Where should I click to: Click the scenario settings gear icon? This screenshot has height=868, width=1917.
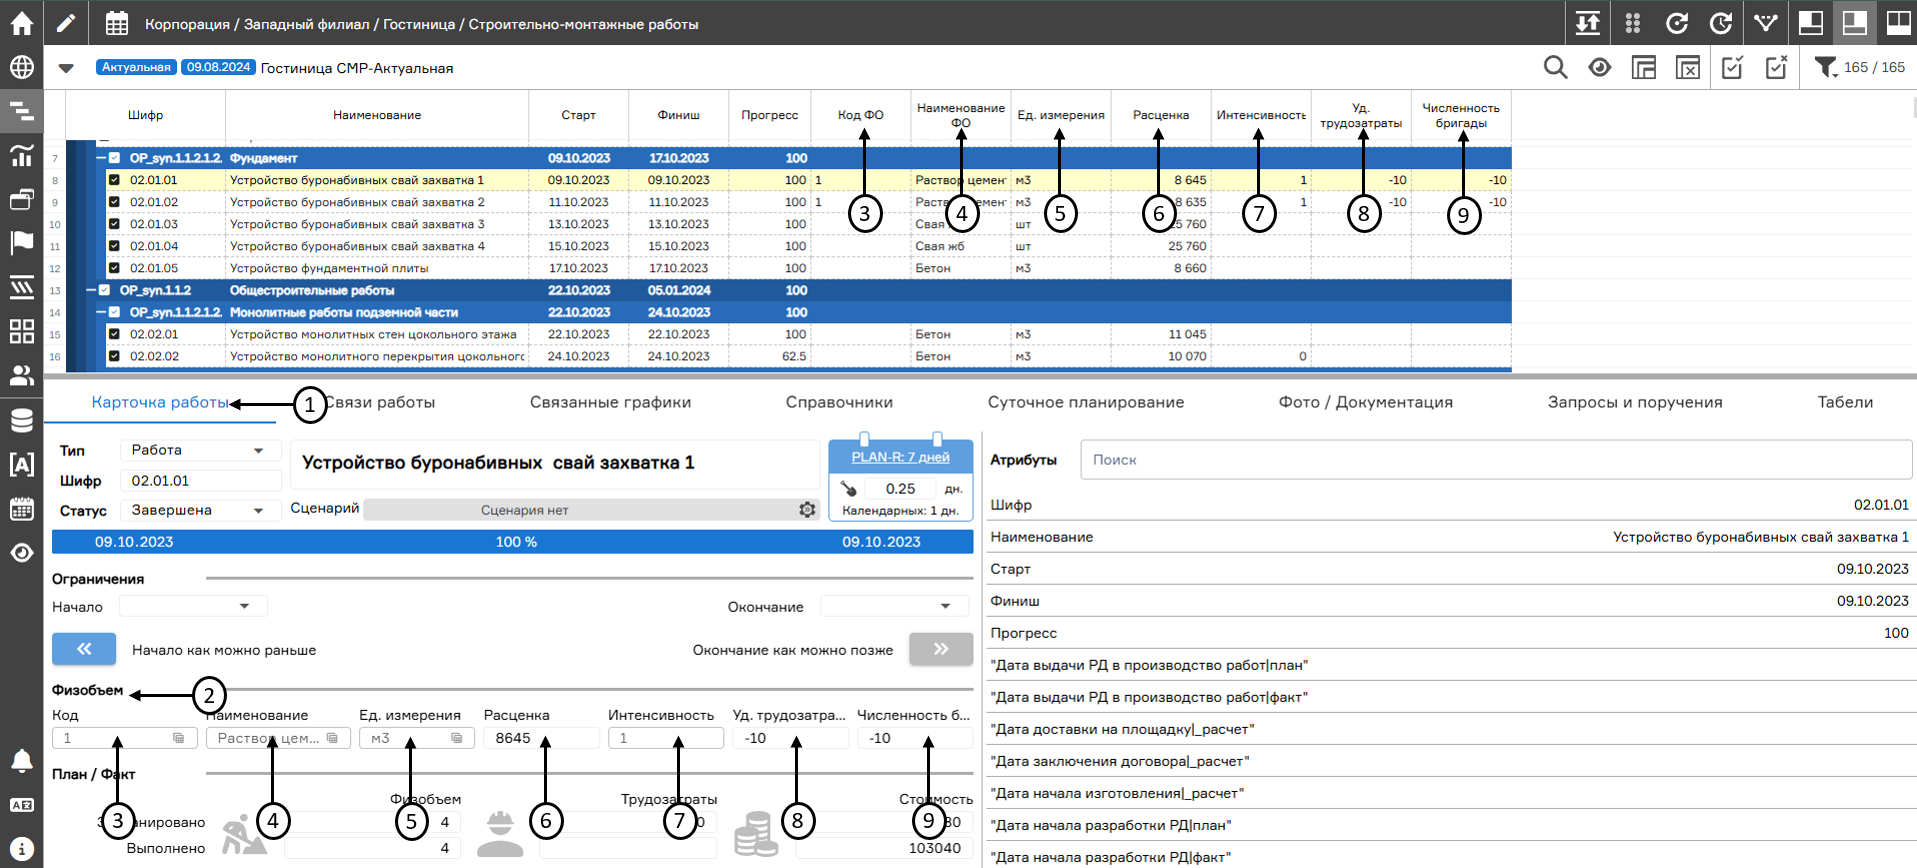[x=807, y=510]
